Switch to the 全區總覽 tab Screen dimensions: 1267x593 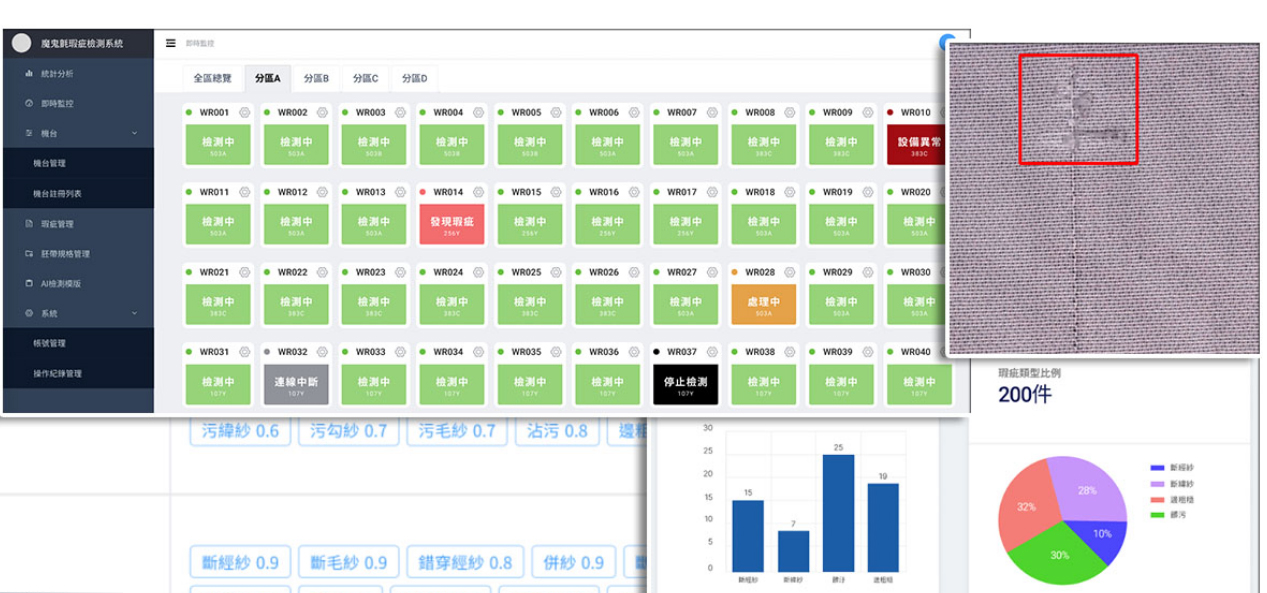tap(212, 78)
